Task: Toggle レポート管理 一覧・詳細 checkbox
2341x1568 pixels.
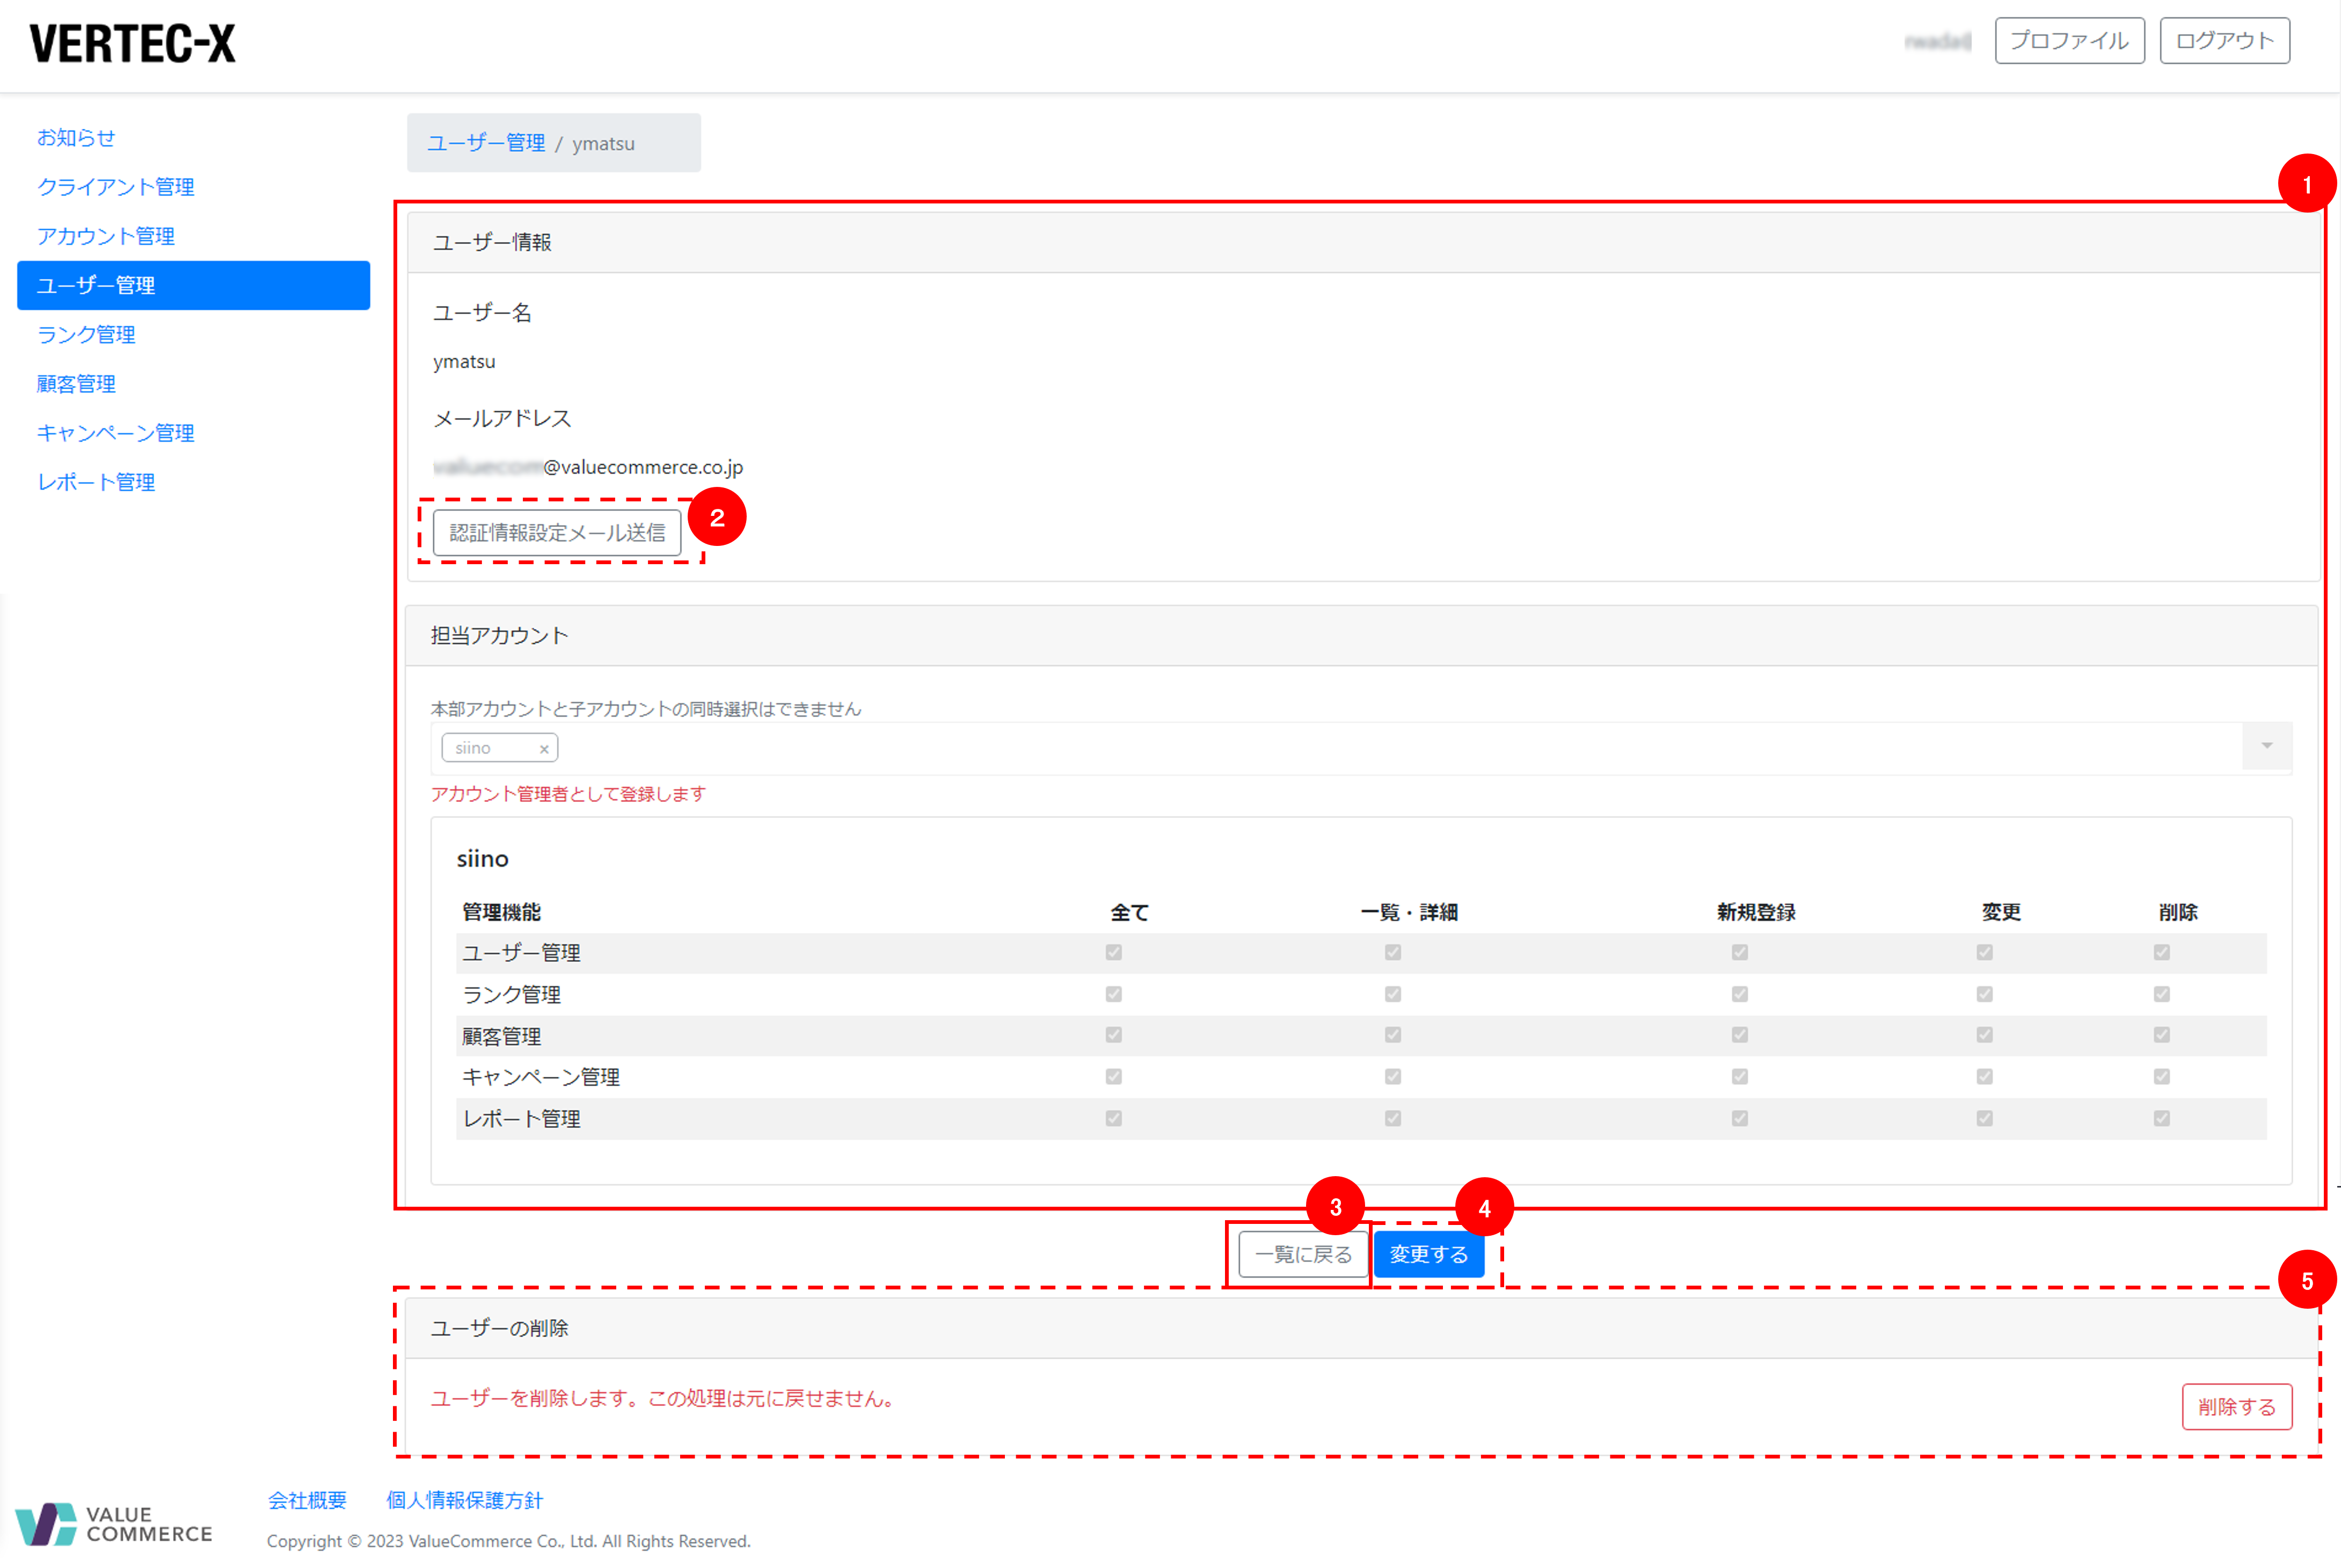Action: (x=1392, y=1118)
